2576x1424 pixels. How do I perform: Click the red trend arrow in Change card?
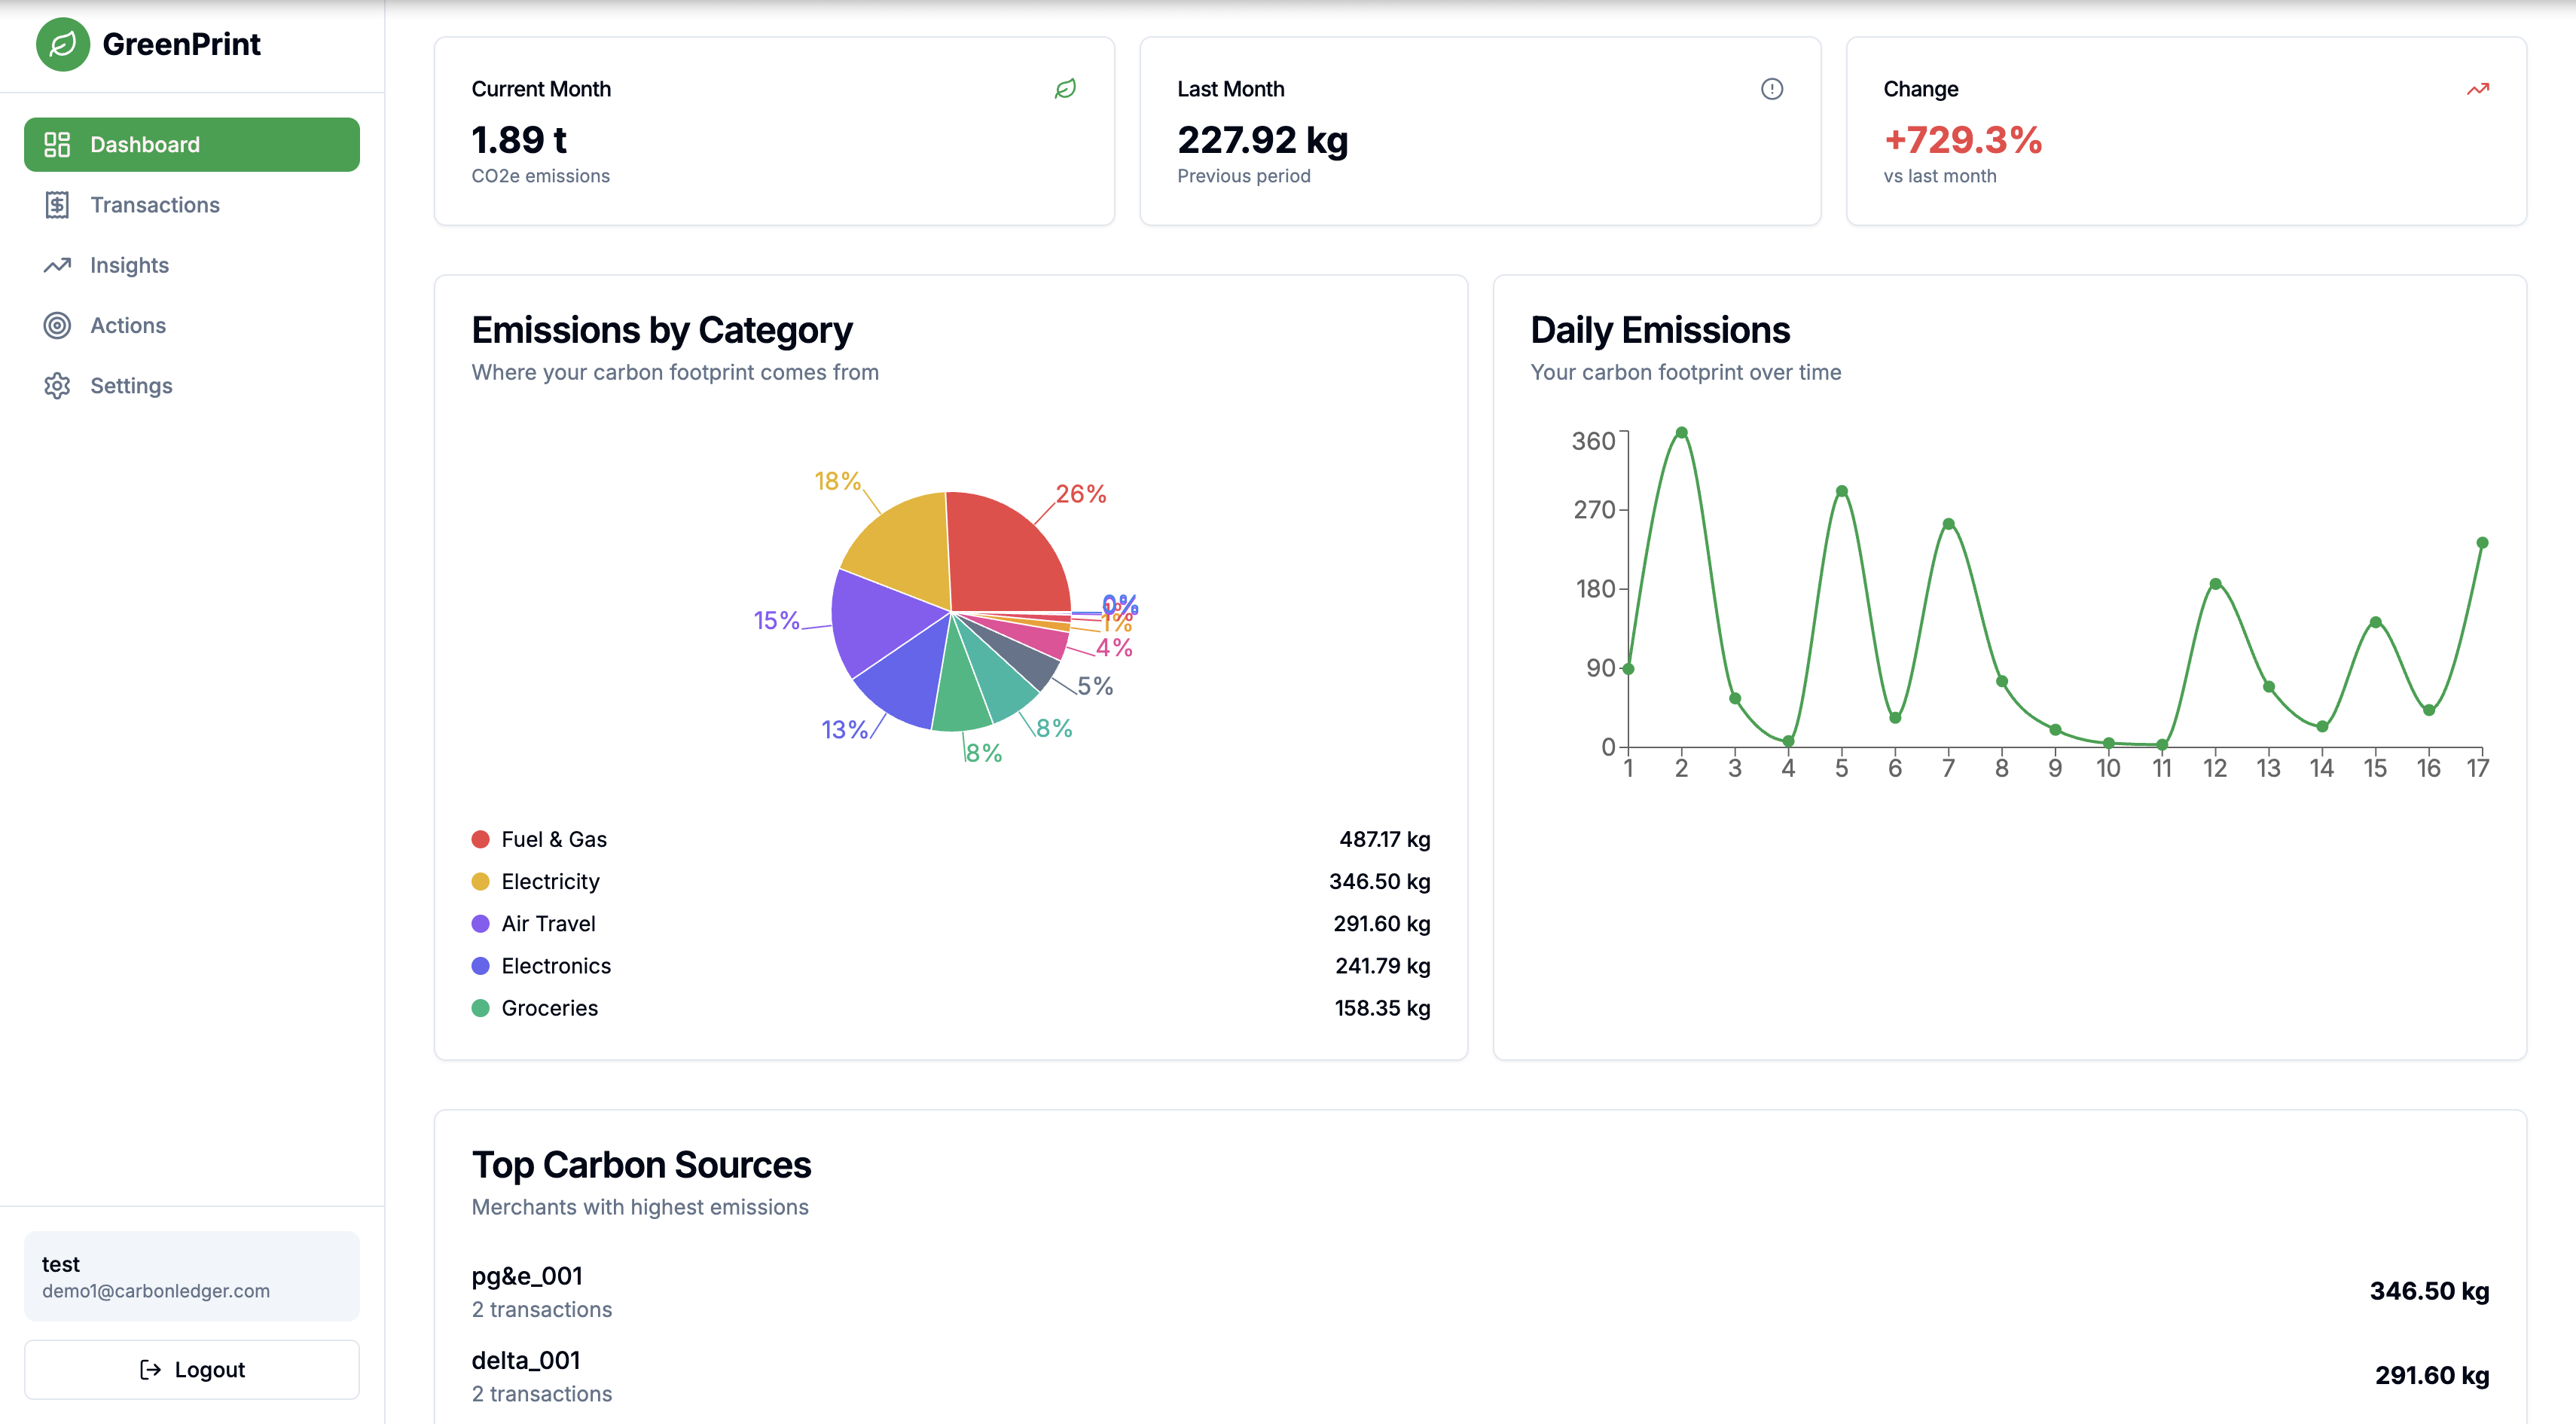[2477, 89]
